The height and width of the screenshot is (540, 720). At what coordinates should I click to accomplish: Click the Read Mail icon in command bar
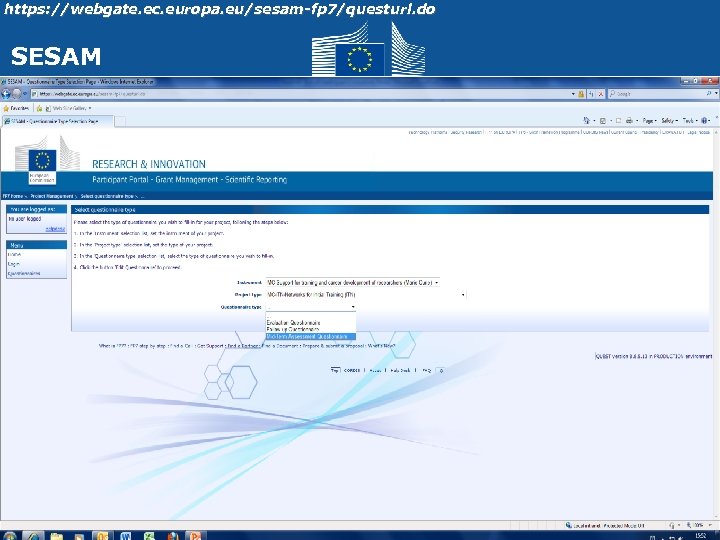coord(618,121)
